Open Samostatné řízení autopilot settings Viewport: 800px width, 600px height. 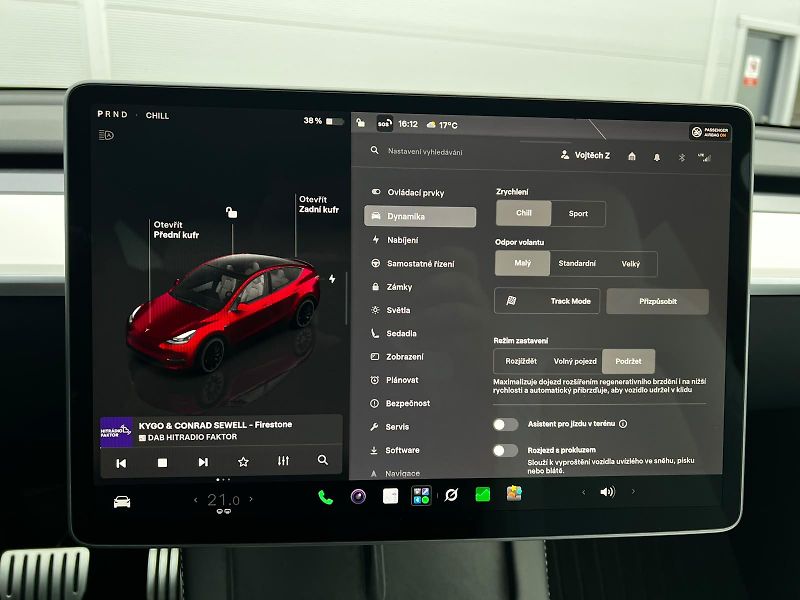tap(413, 264)
